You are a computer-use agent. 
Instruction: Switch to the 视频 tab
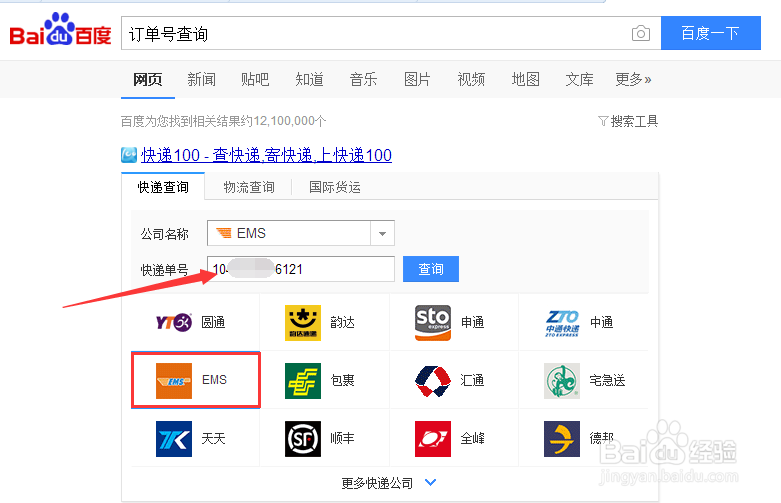coord(471,79)
